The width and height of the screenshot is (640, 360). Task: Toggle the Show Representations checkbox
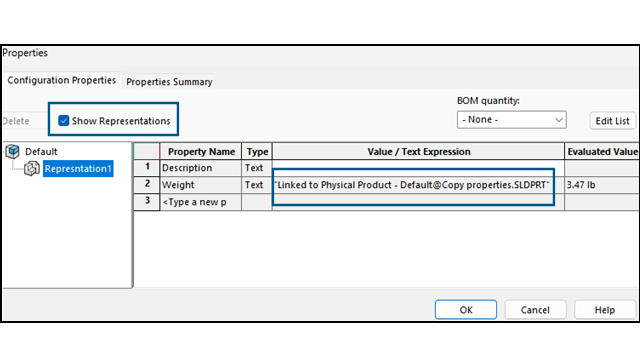coord(63,120)
